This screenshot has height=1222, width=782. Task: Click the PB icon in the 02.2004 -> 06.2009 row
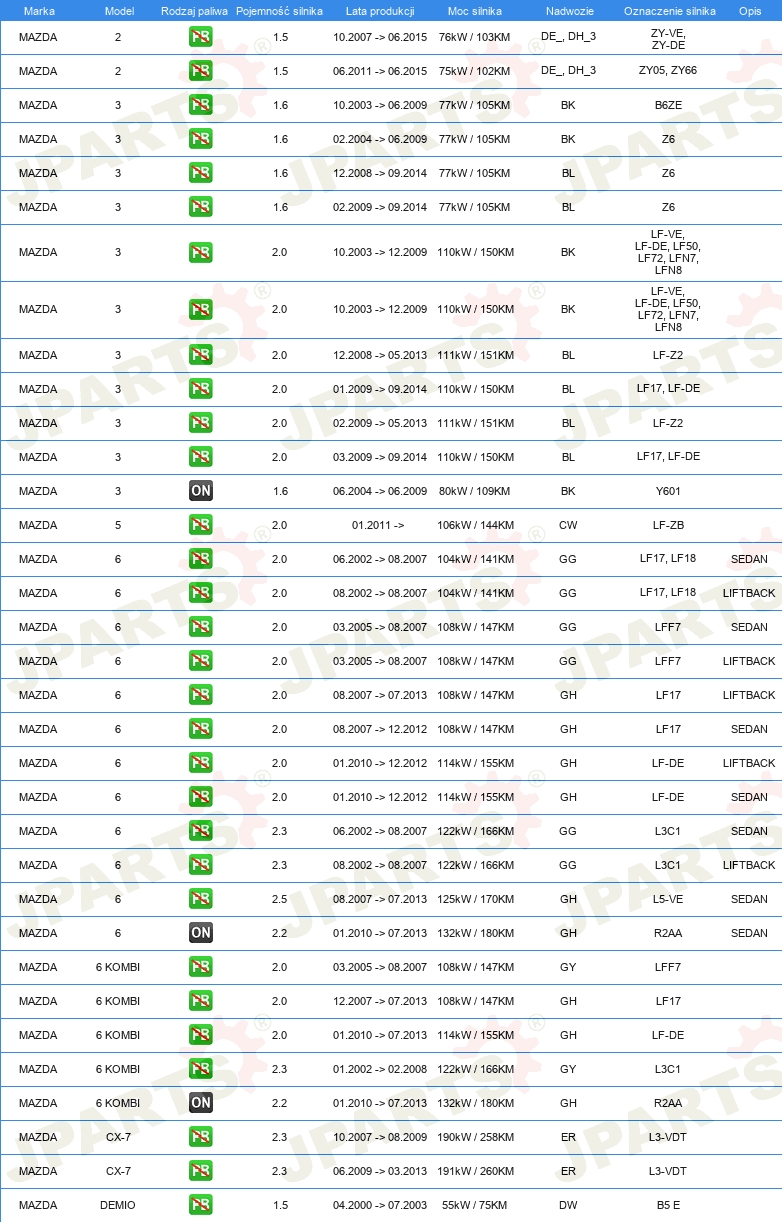pyautogui.click(x=201, y=140)
